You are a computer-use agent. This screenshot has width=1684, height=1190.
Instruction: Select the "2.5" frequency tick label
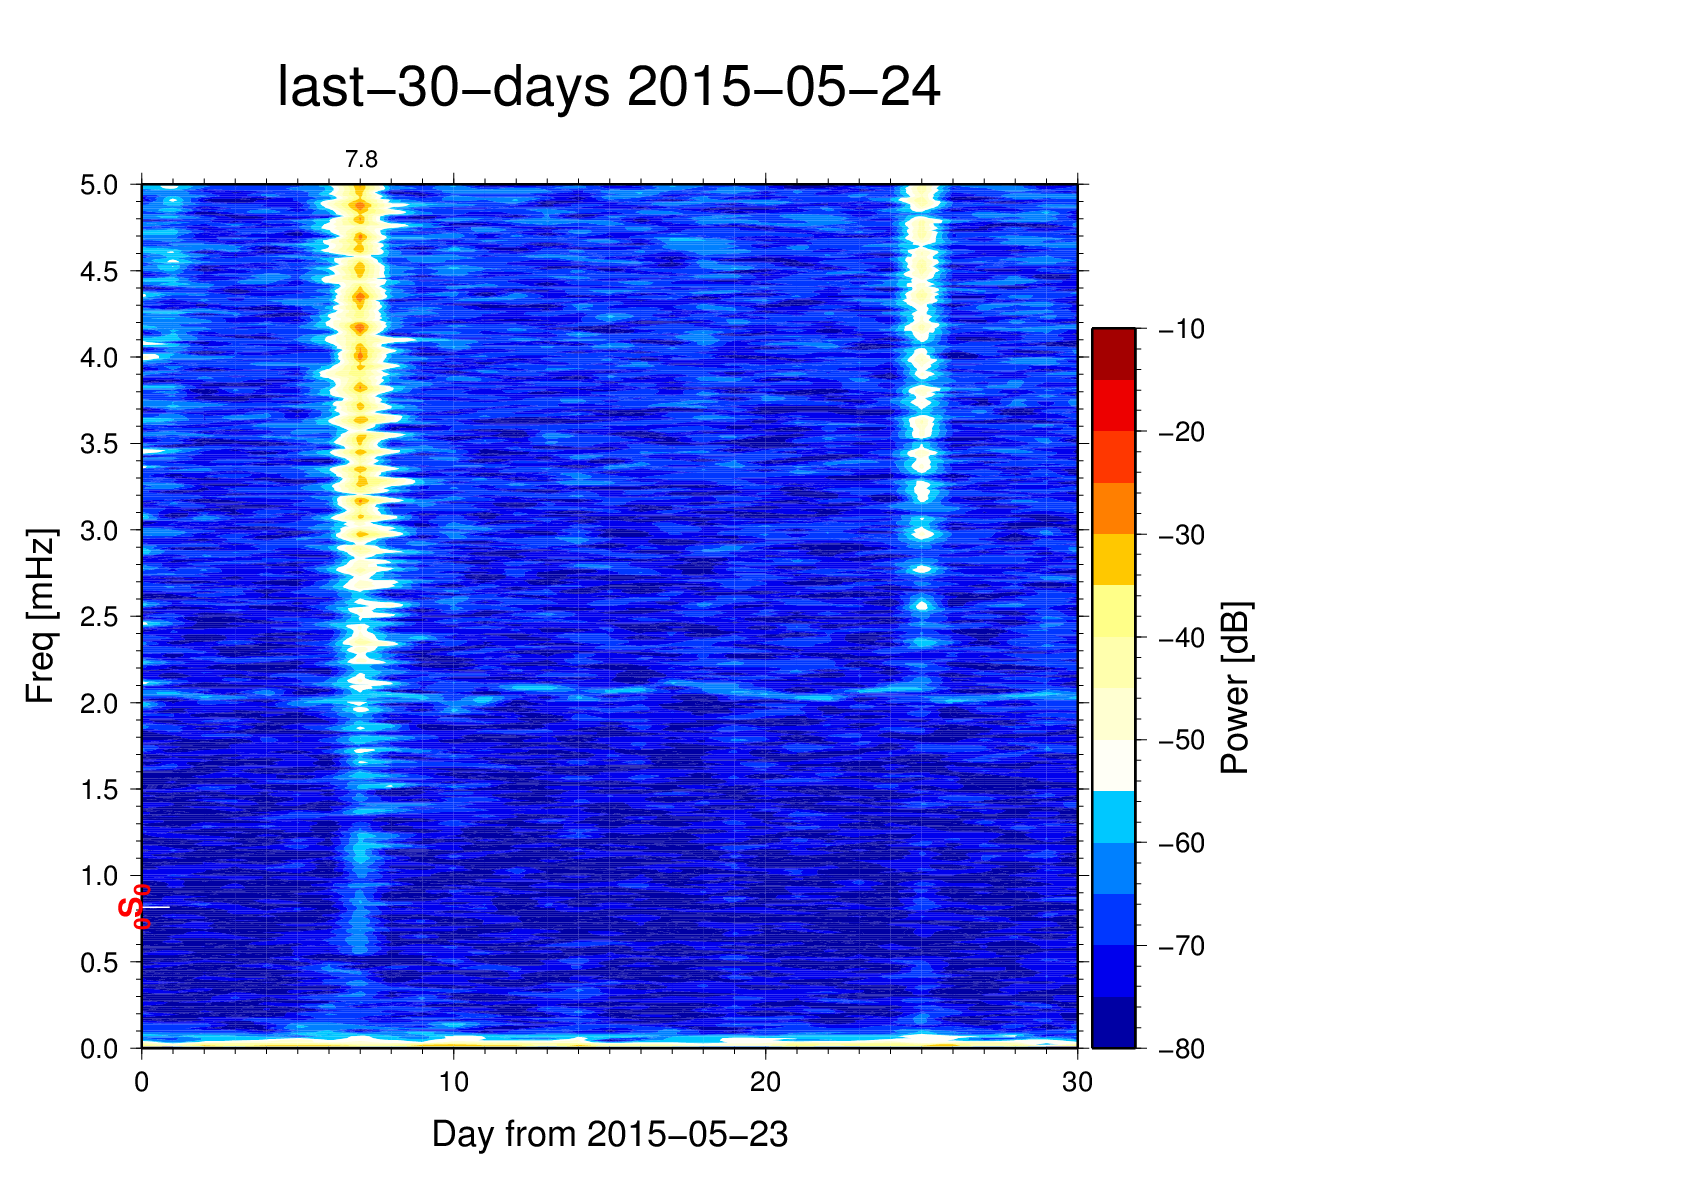98,617
